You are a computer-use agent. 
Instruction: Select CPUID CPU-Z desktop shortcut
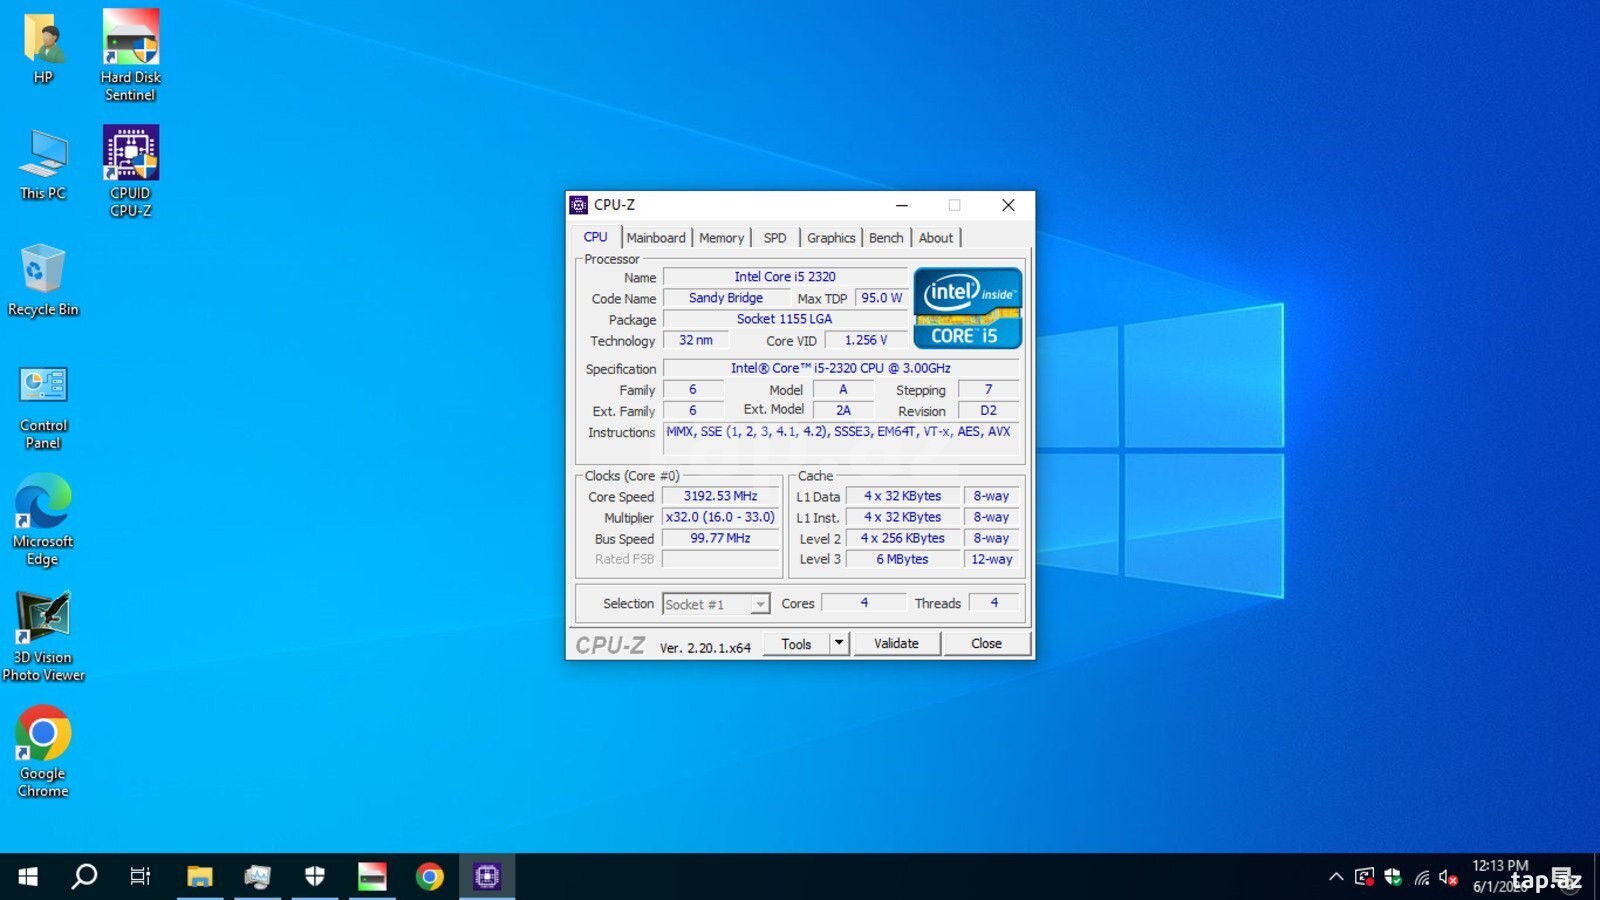[131, 171]
